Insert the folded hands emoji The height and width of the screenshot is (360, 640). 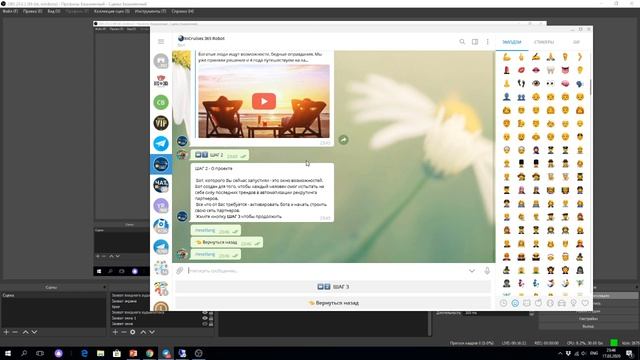click(551, 57)
